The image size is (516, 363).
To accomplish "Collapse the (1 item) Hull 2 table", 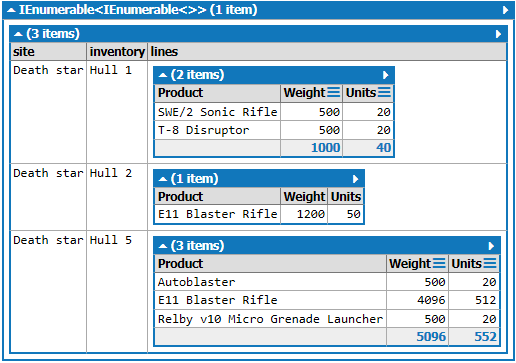I will (163, 179).
